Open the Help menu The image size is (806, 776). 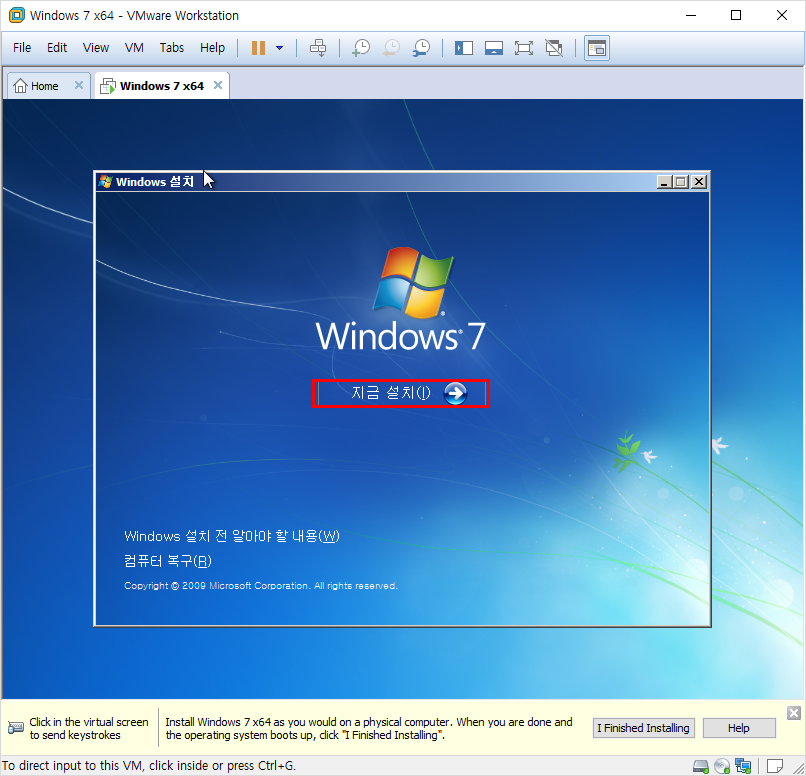point(212,48)
